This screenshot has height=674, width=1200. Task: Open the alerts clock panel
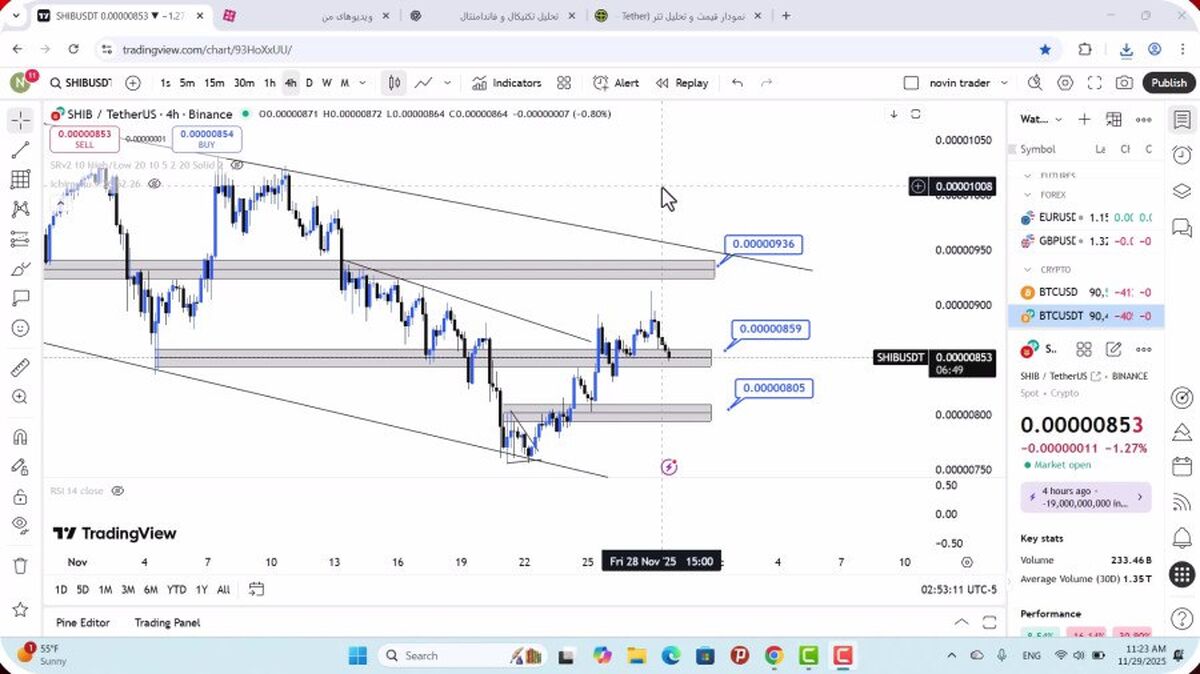pos(1181,155)
